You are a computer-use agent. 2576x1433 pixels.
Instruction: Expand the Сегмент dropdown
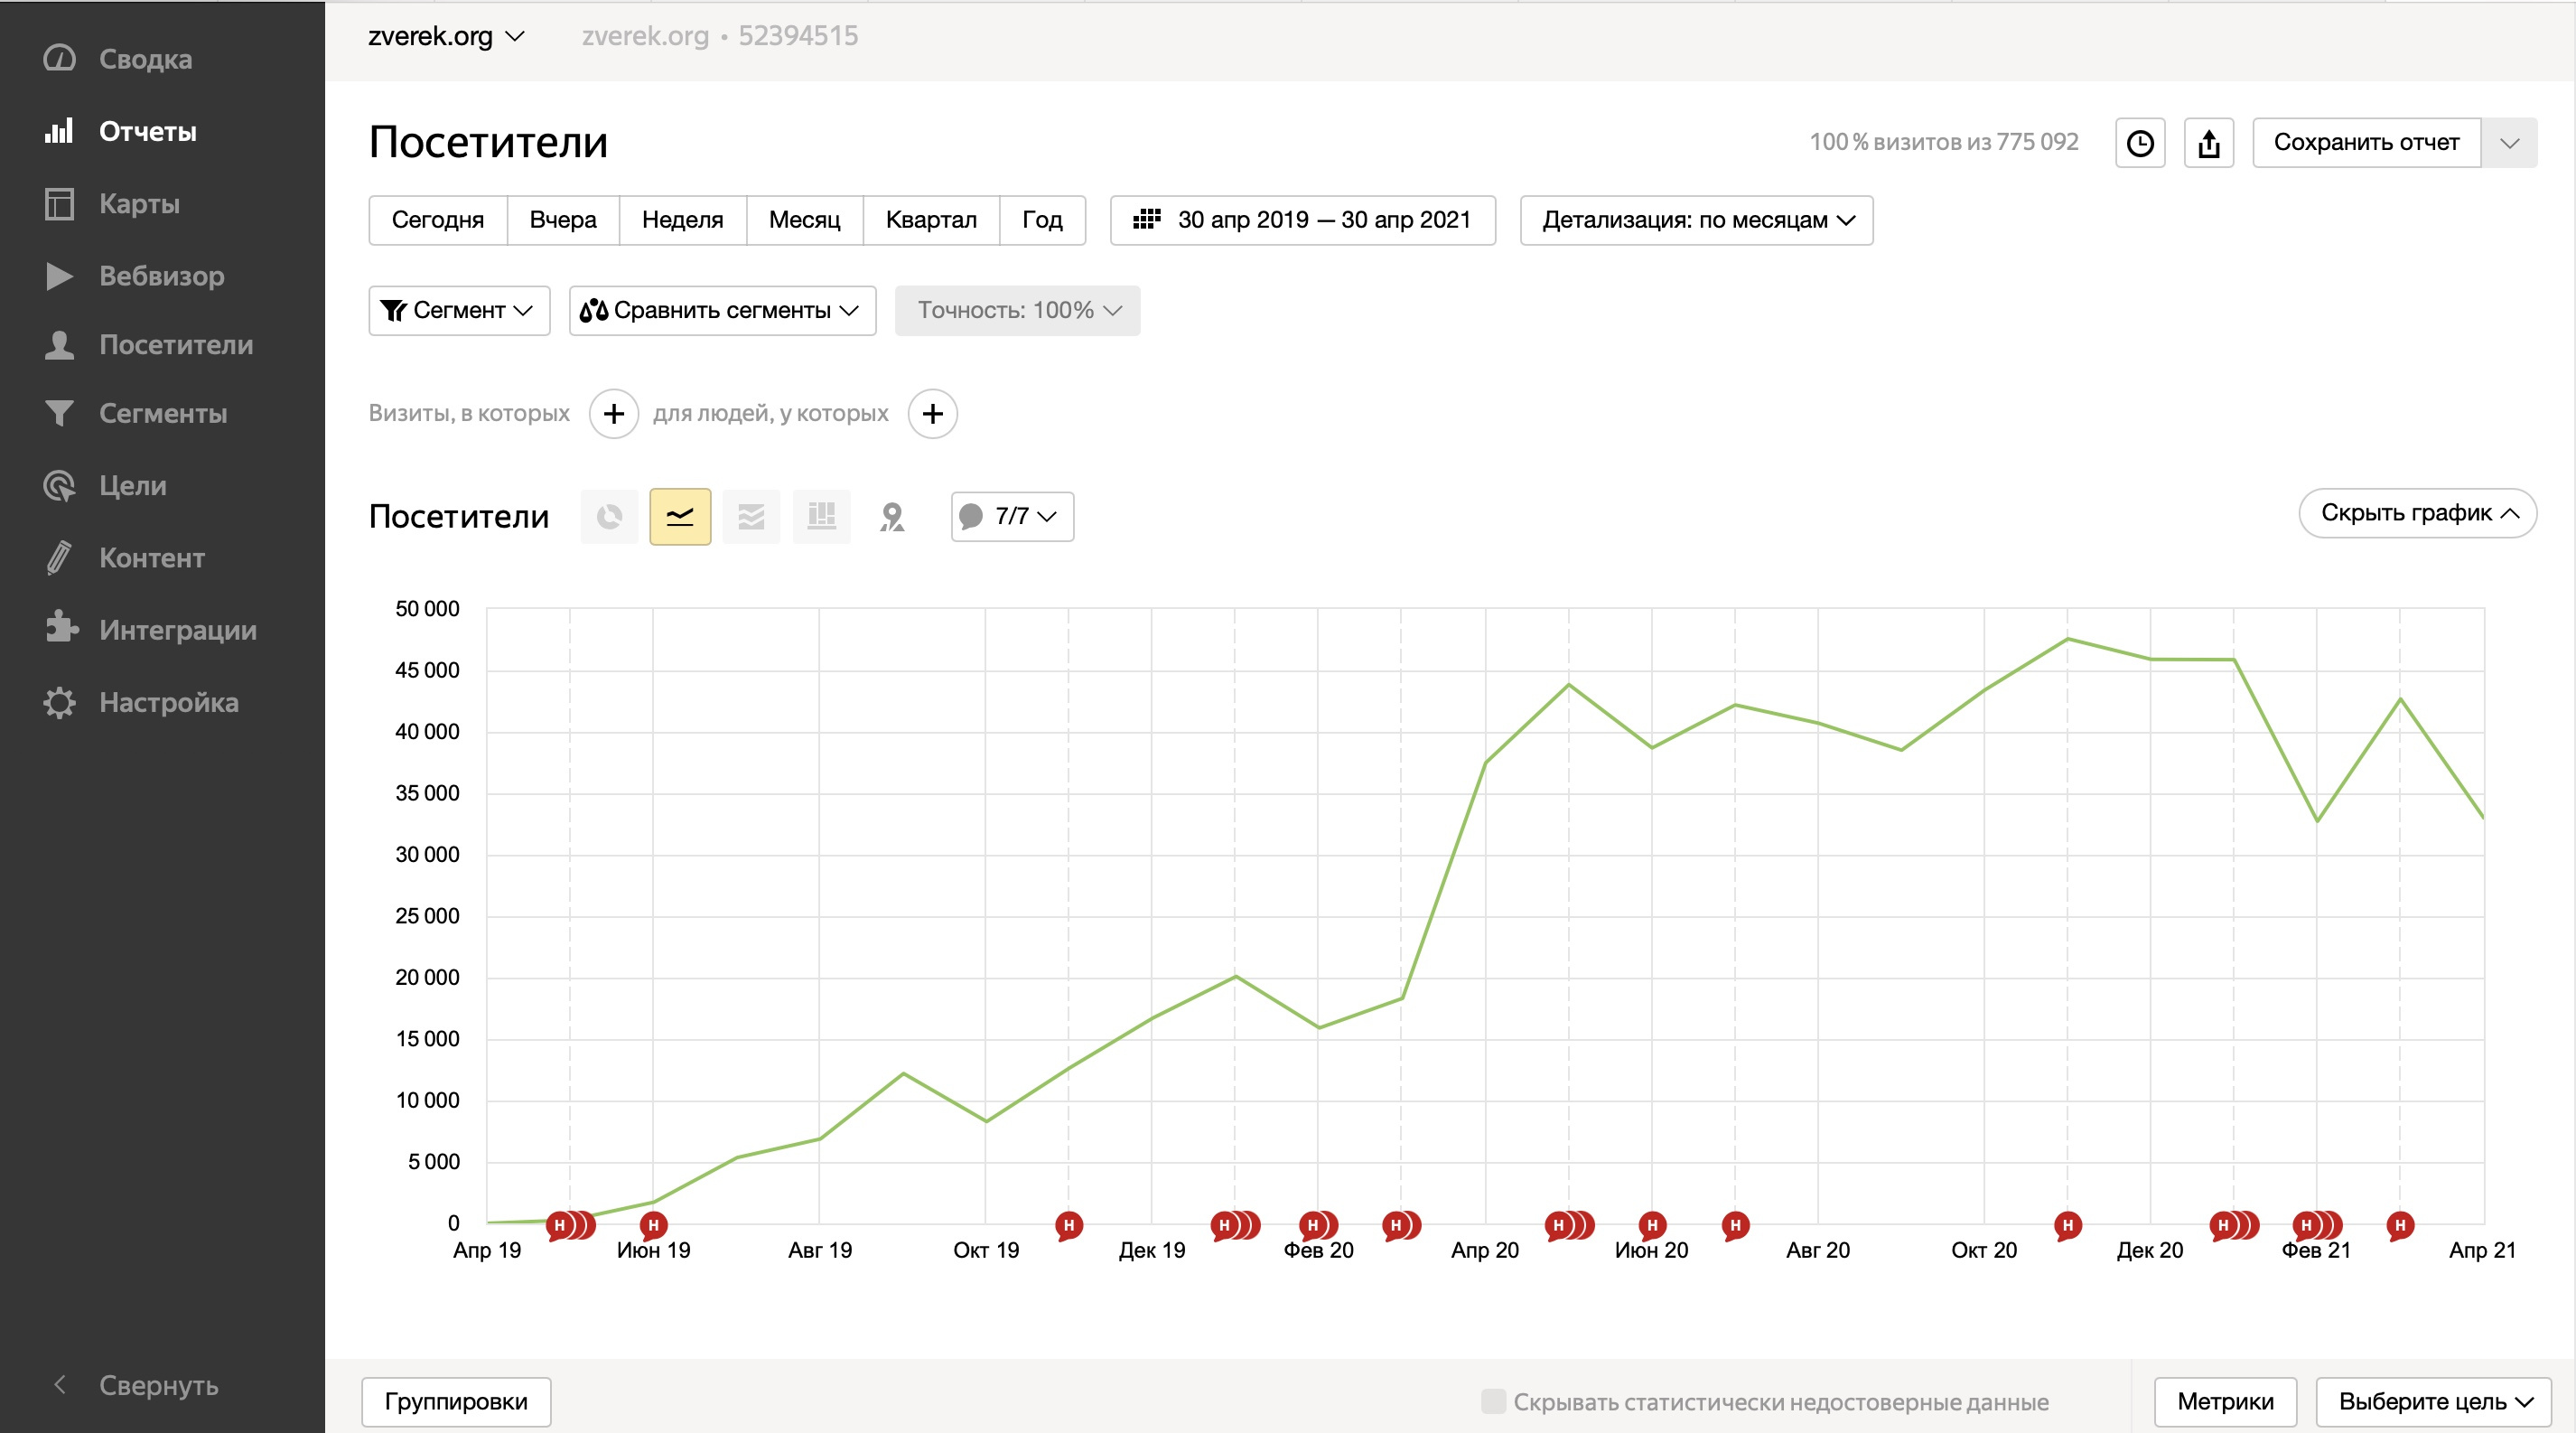click(459, 310)
